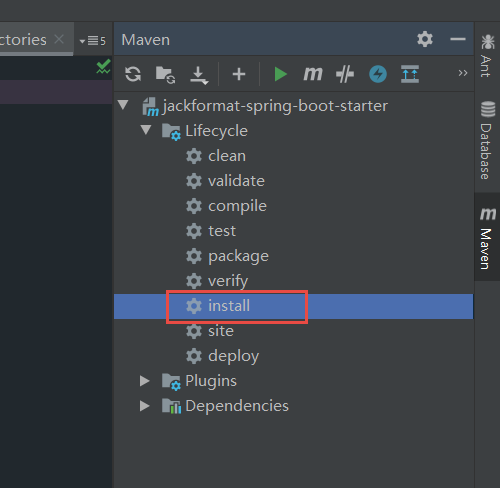The height and width of the screenshot is (488, 500).
Task: Generate sources and update folders icon
Action: (x=165, y=75)
